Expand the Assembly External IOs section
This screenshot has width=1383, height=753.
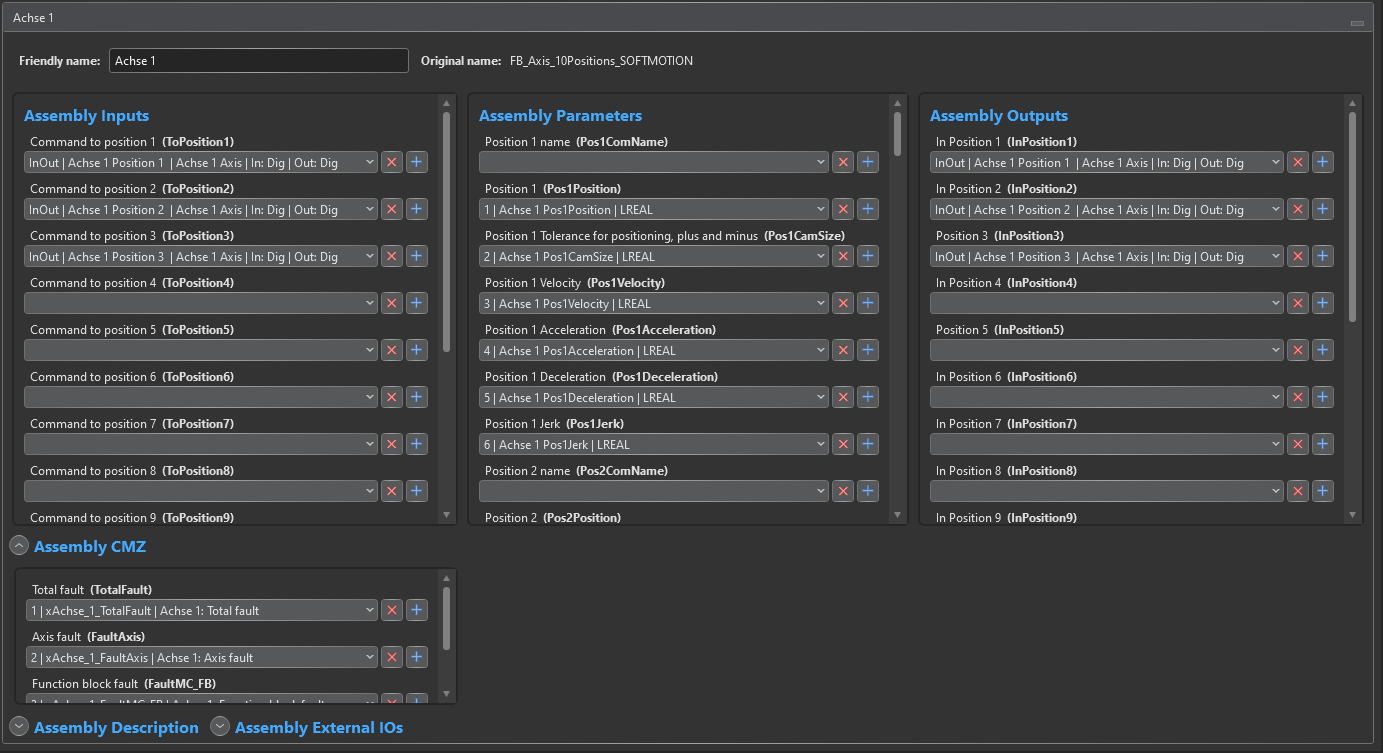point(220,727)
